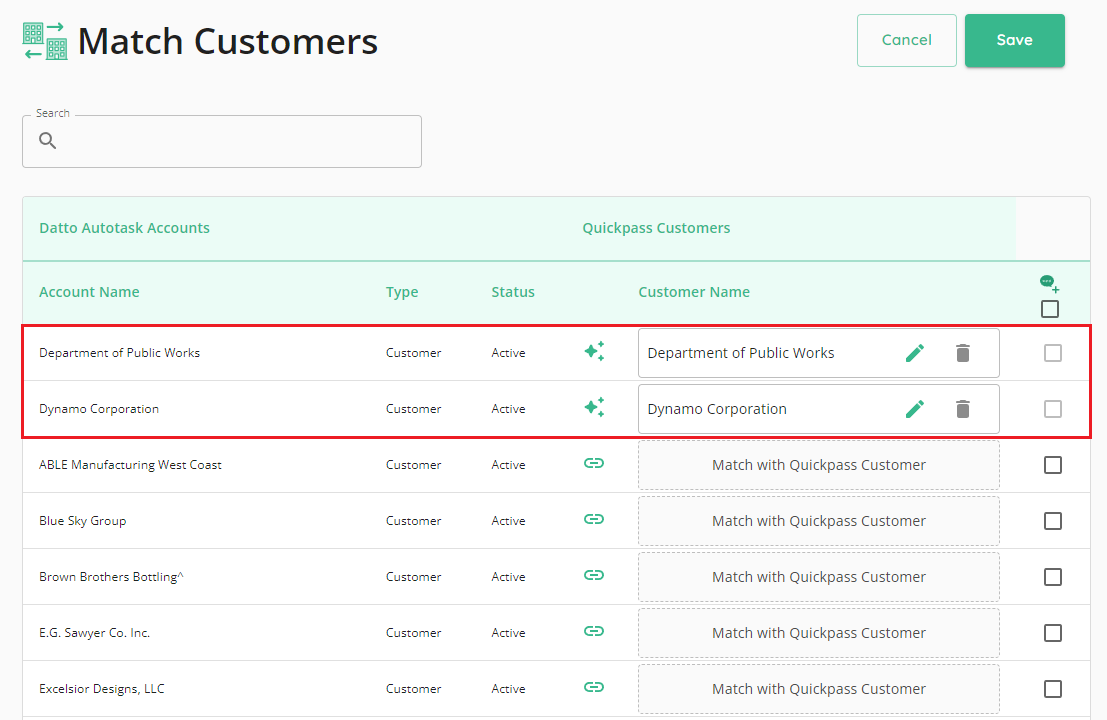1107x720 pixels.
Task: Click auto-match sparkle icon for Dynamo Corporation
Action: coord(594,407)
